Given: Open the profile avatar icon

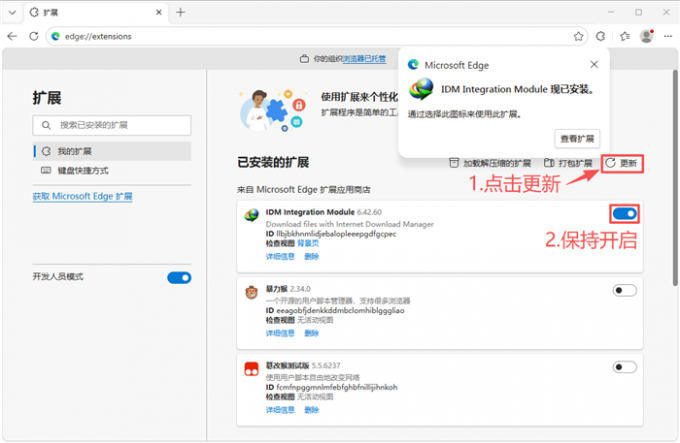Looking at the screenshot, I should (647, 36).
